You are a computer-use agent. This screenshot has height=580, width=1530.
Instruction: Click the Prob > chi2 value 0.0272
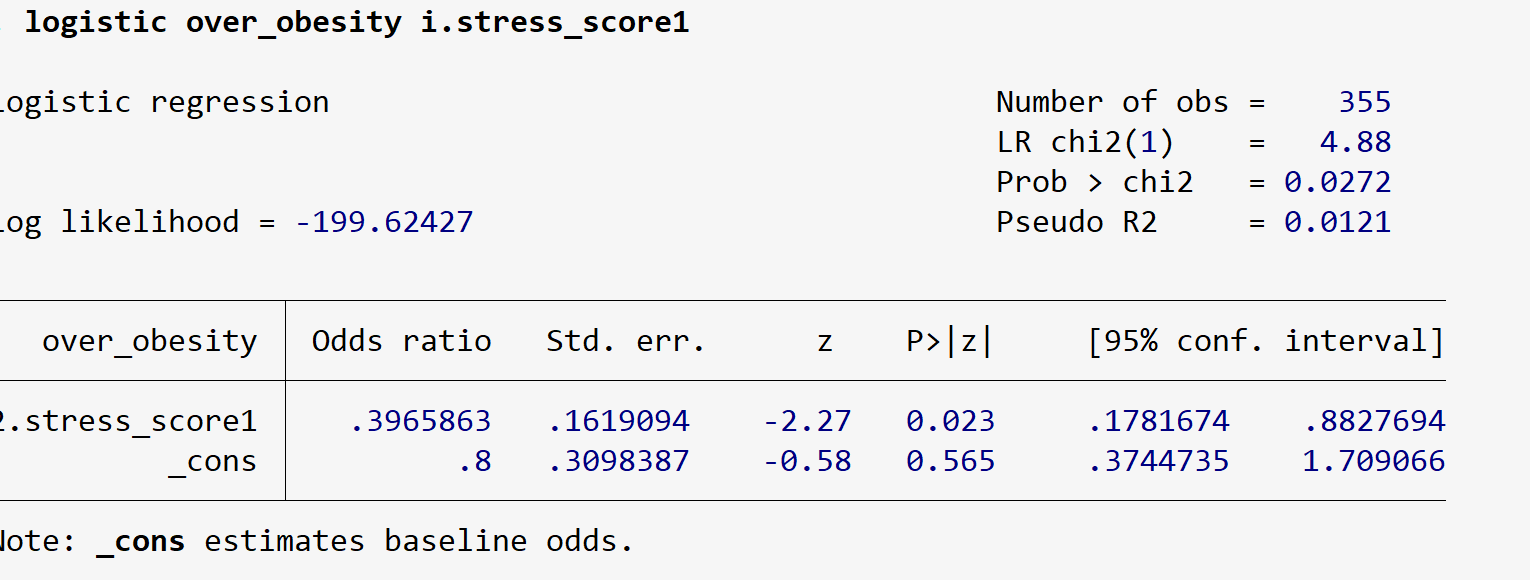(1337, 182)
